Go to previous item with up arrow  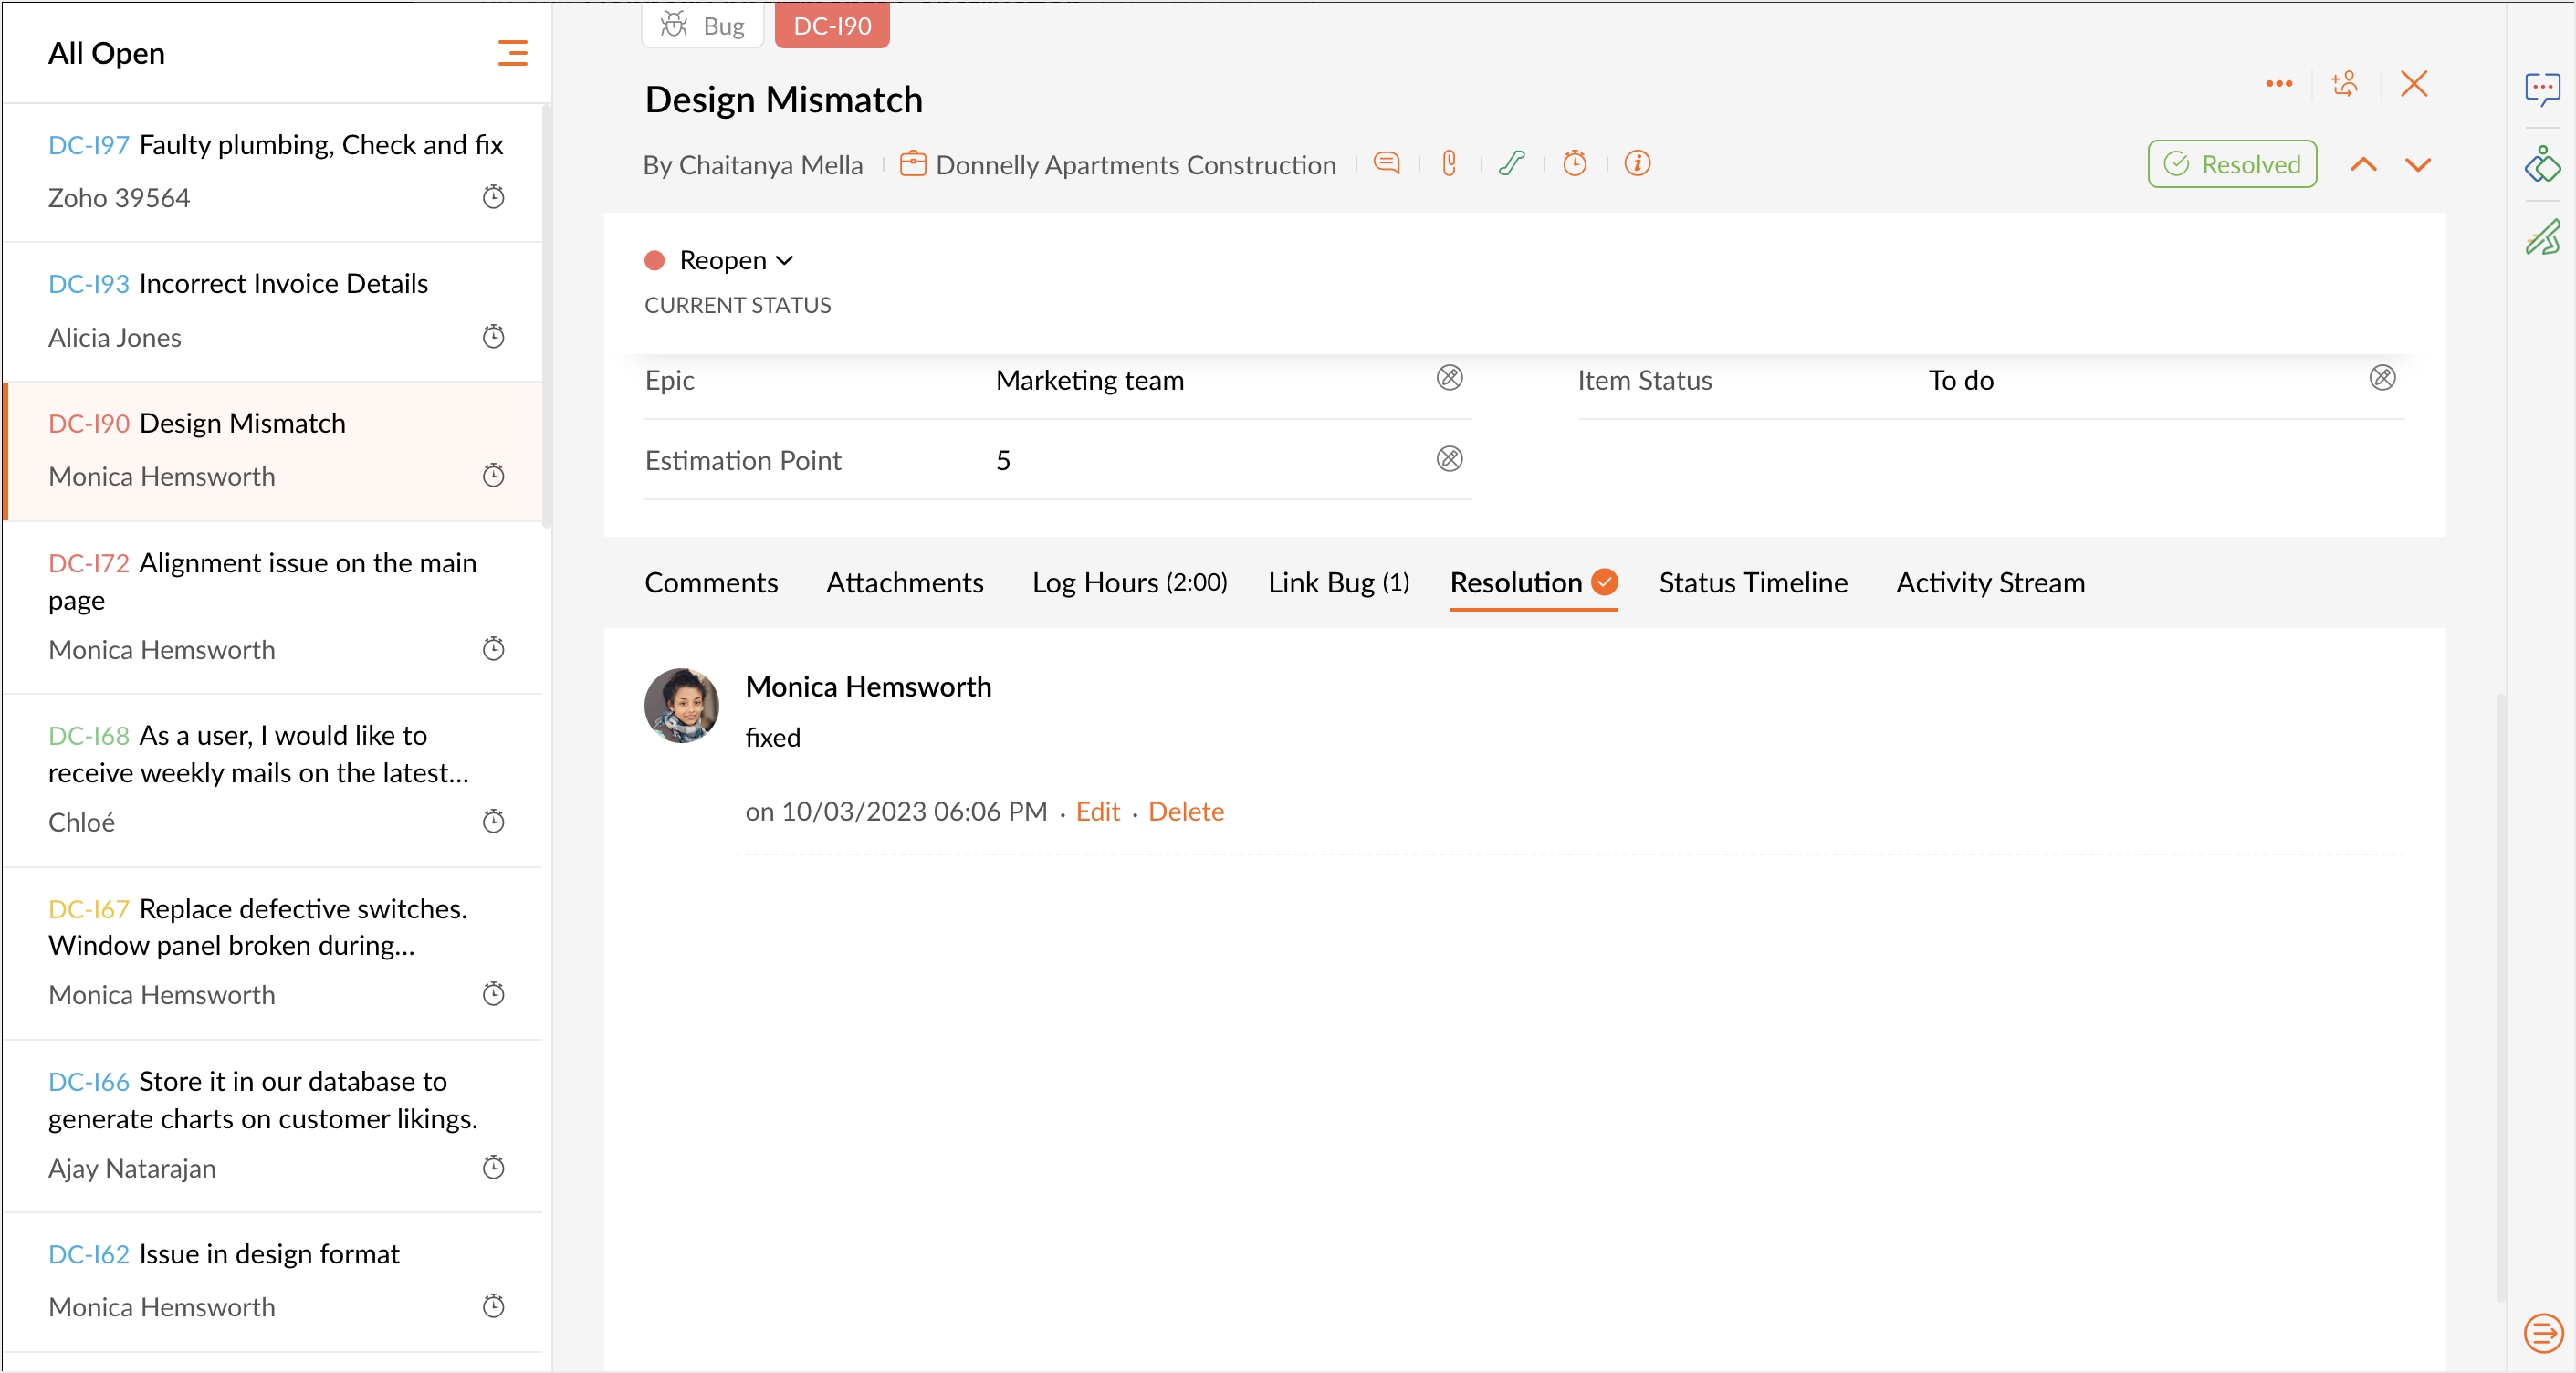2363,165
